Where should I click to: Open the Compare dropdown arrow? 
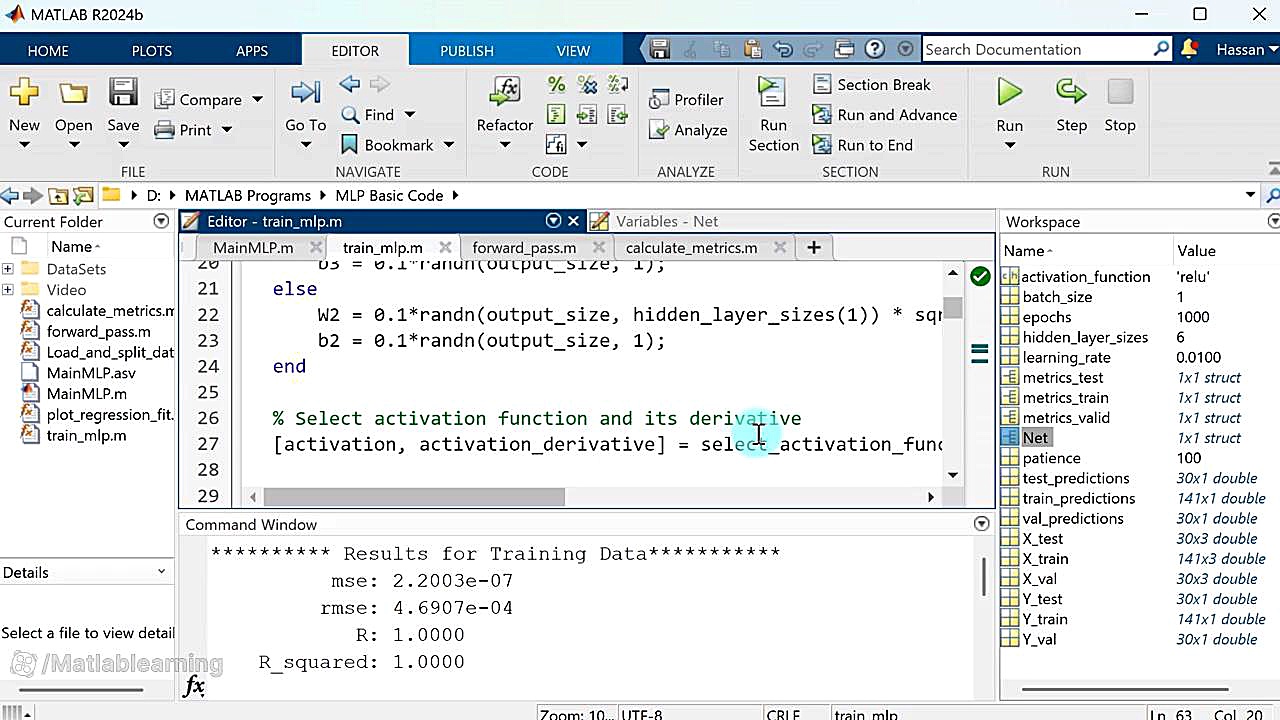coord(257,100)
